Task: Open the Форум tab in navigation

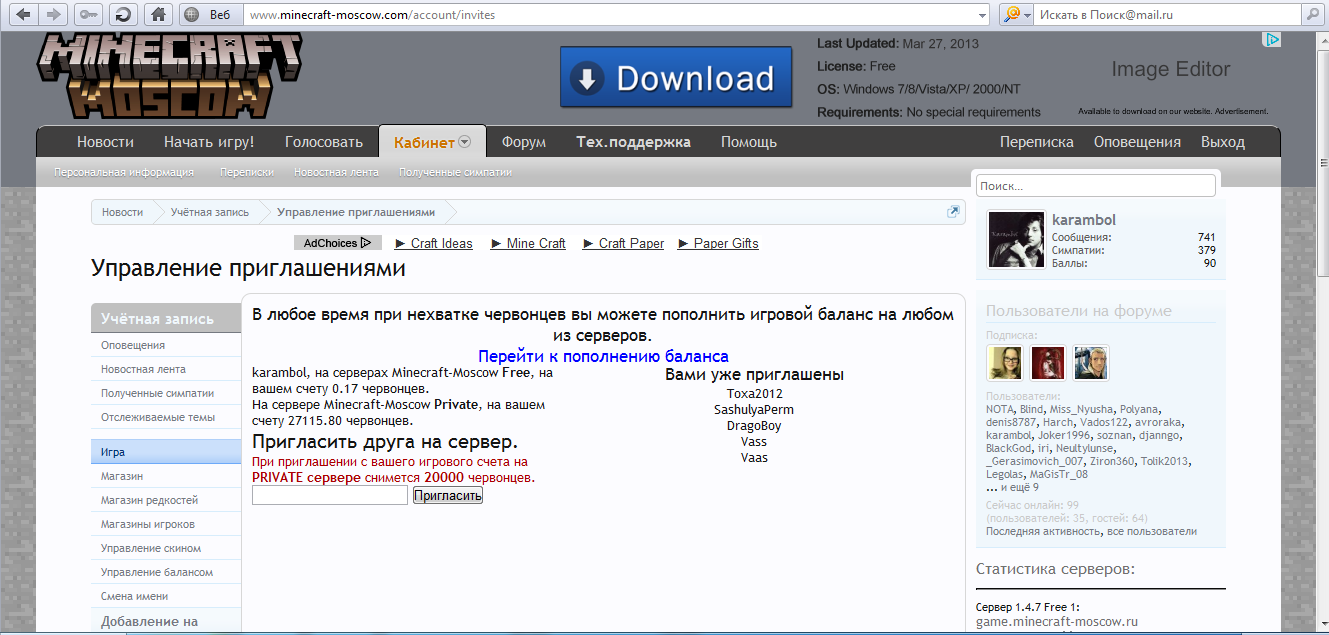Action: [524, 142]
